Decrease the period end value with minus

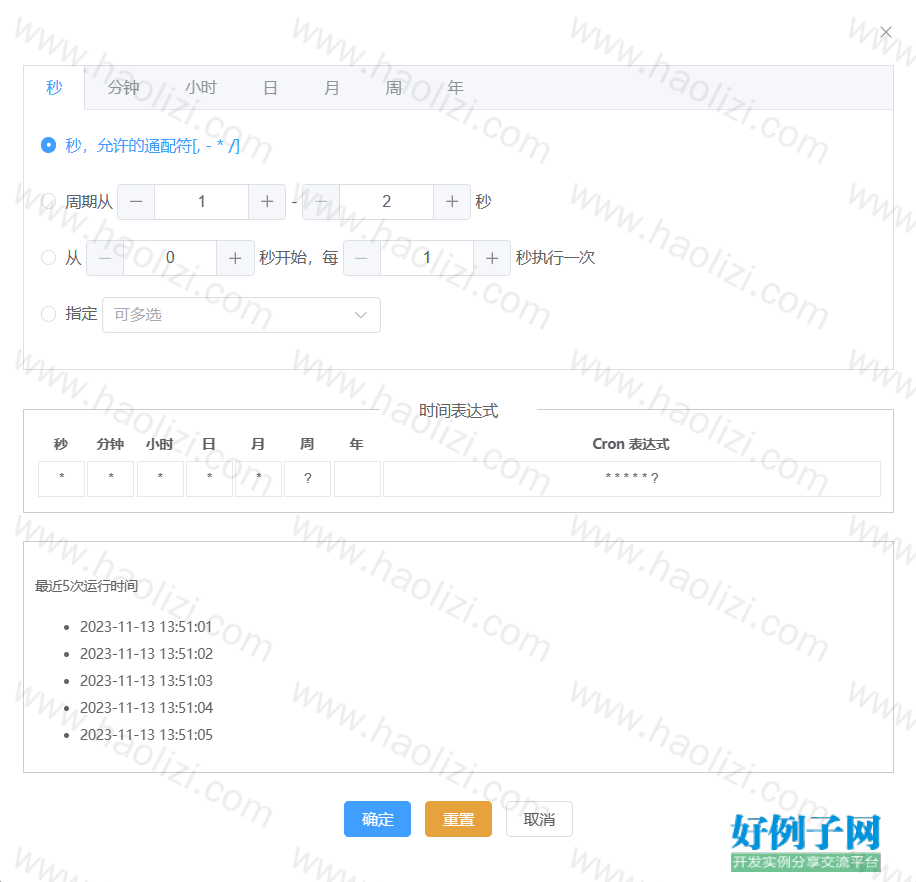pyautogui.click(x=321, y=202)
